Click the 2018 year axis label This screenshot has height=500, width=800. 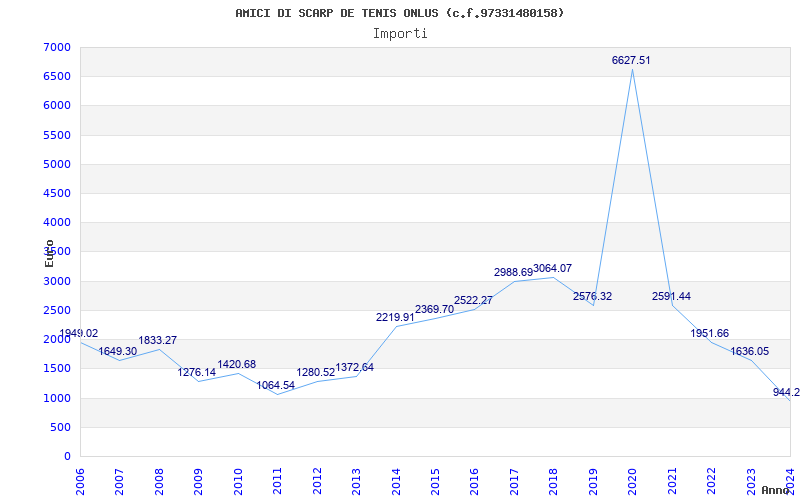(554, 481)
